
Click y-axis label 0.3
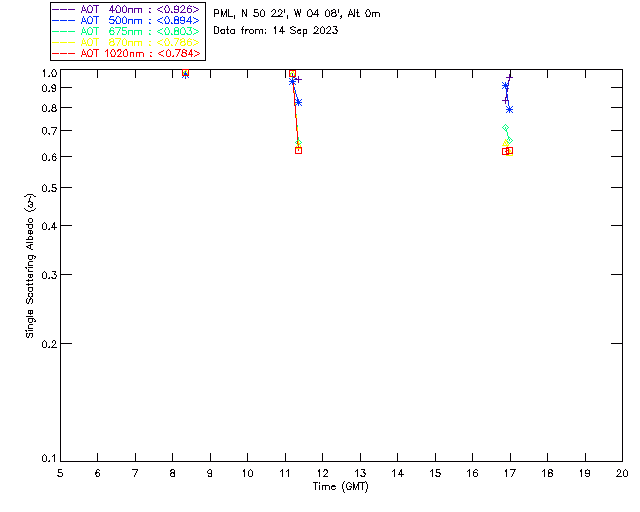(x=49, y=275)
